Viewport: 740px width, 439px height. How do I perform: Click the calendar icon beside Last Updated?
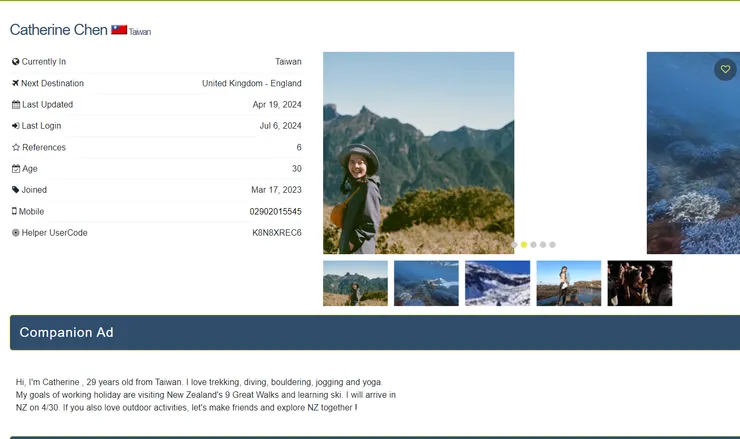pos(16,104)
